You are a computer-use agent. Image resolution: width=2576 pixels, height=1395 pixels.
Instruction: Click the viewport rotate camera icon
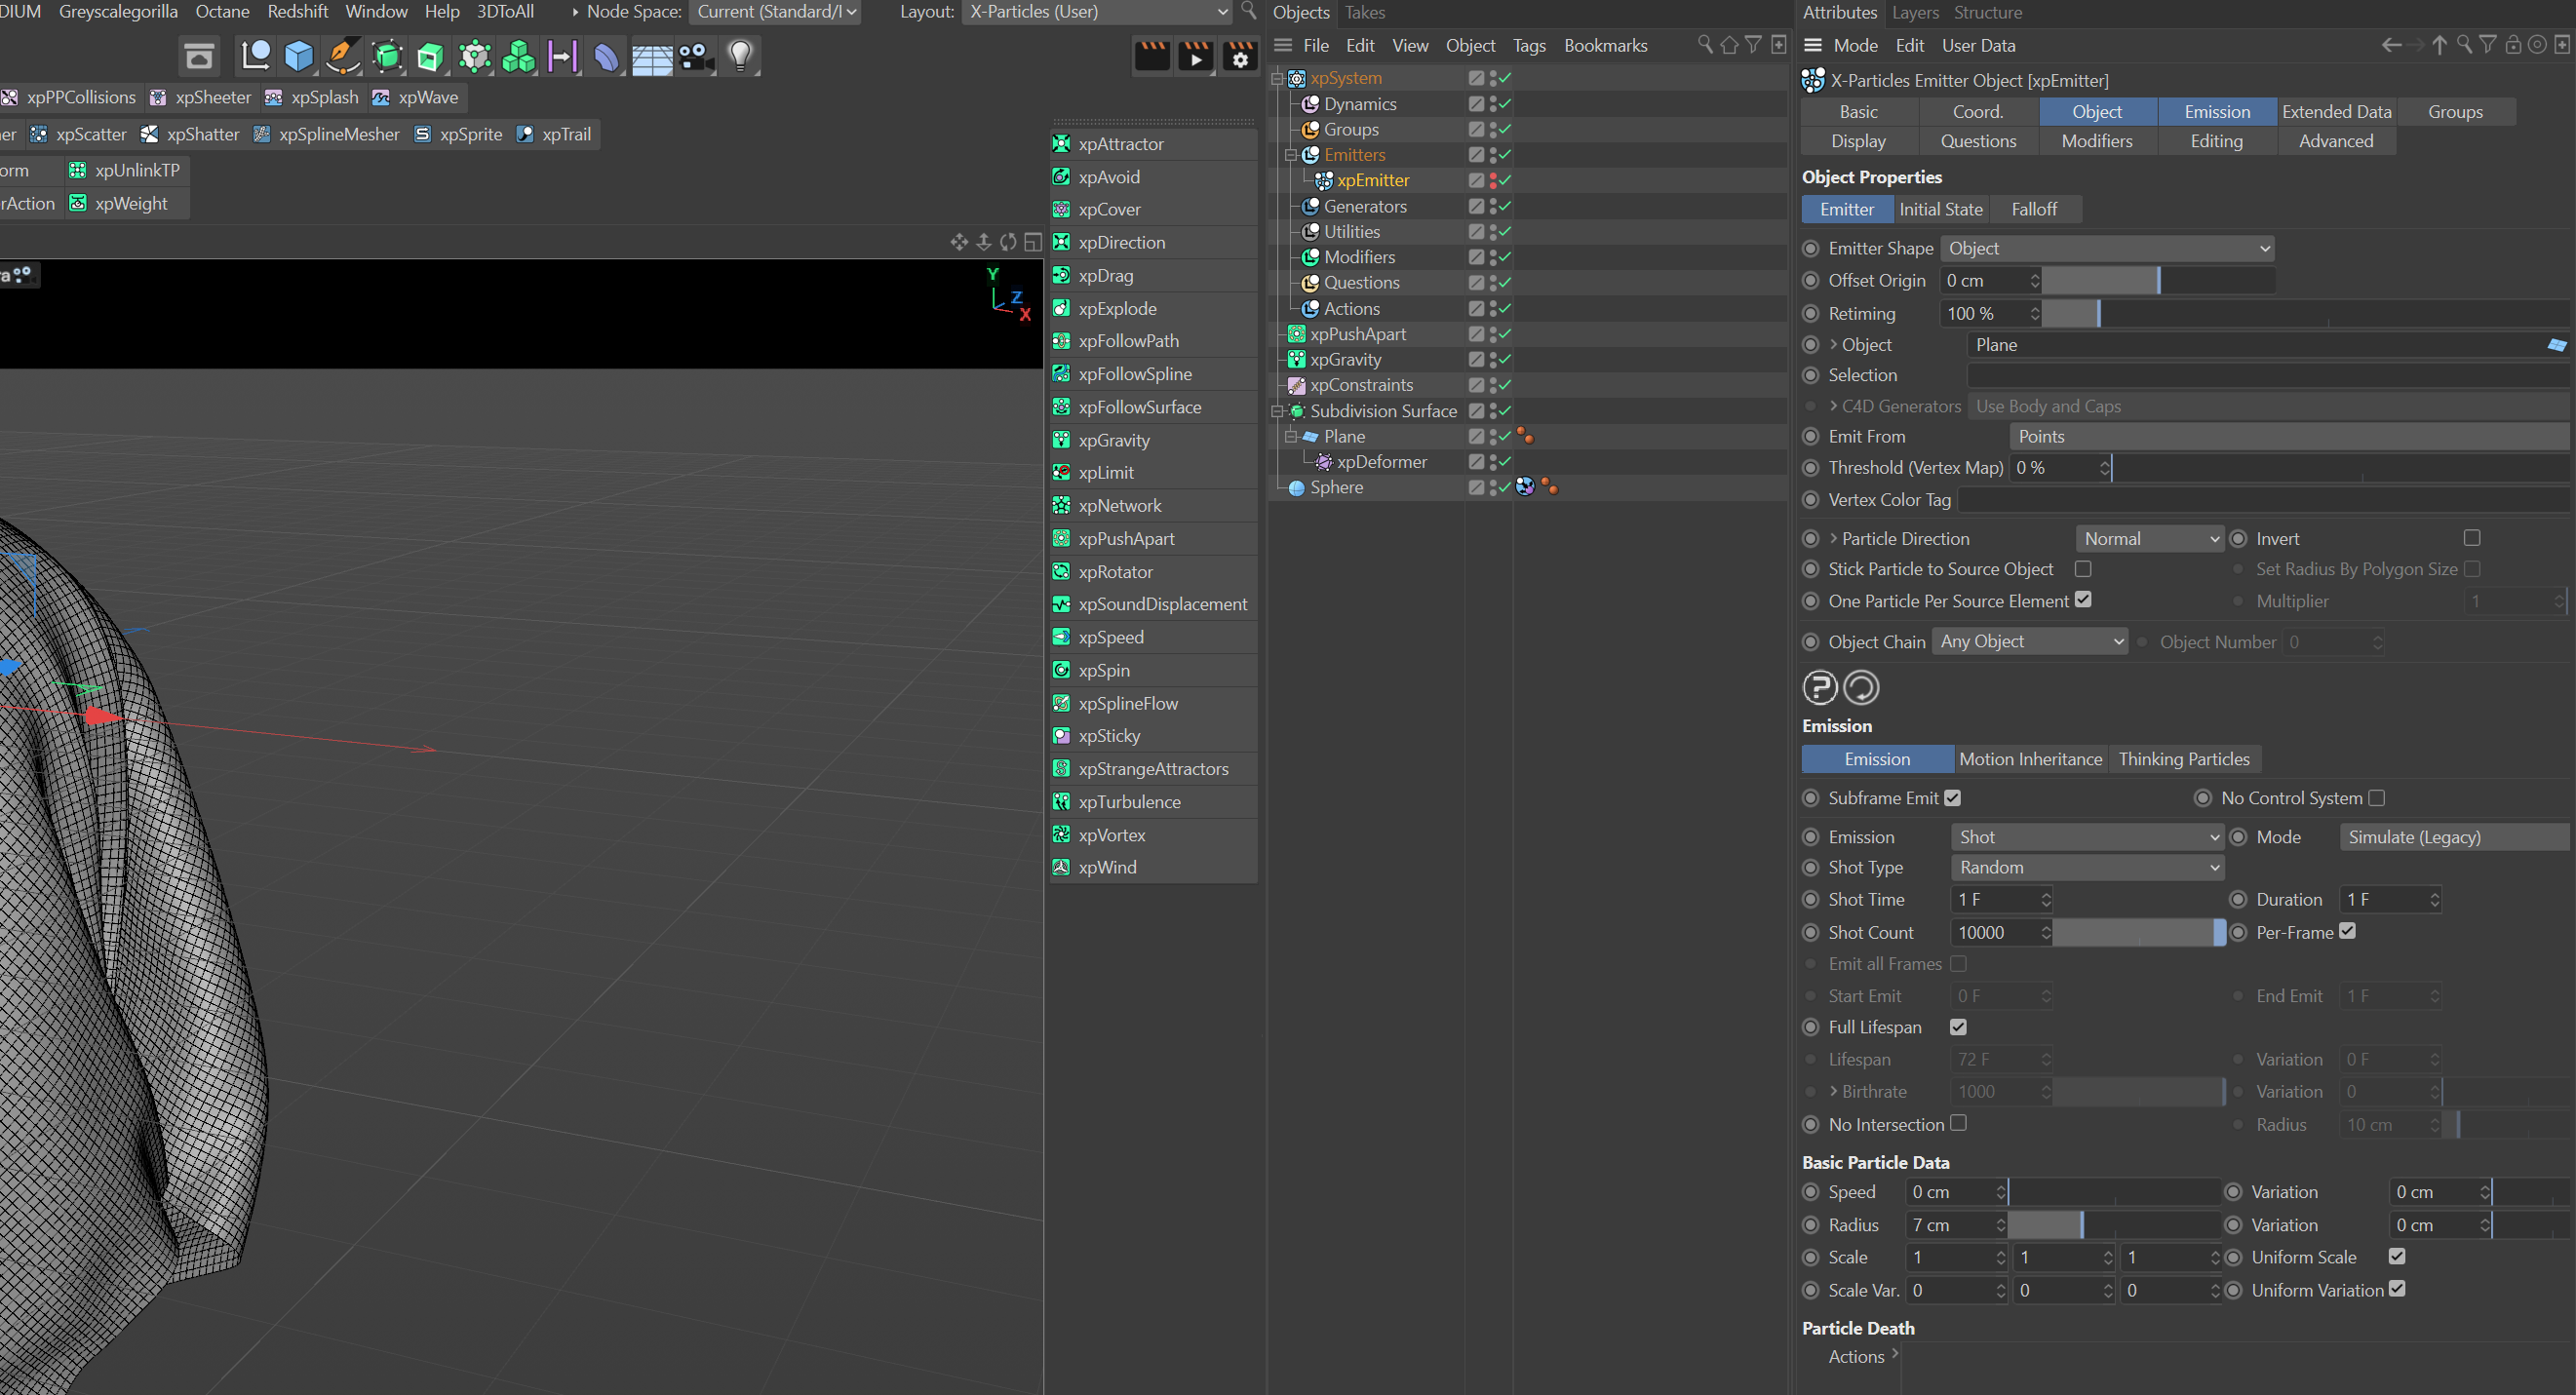1008,242
